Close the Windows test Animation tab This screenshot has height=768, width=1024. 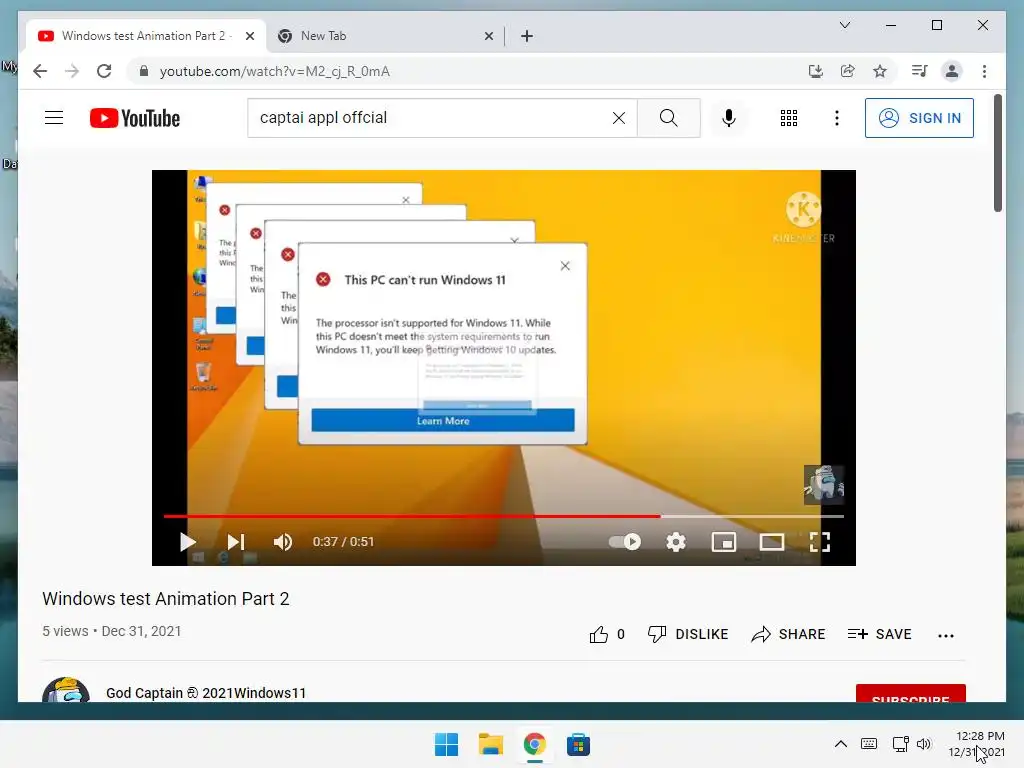tap(249, 36)
